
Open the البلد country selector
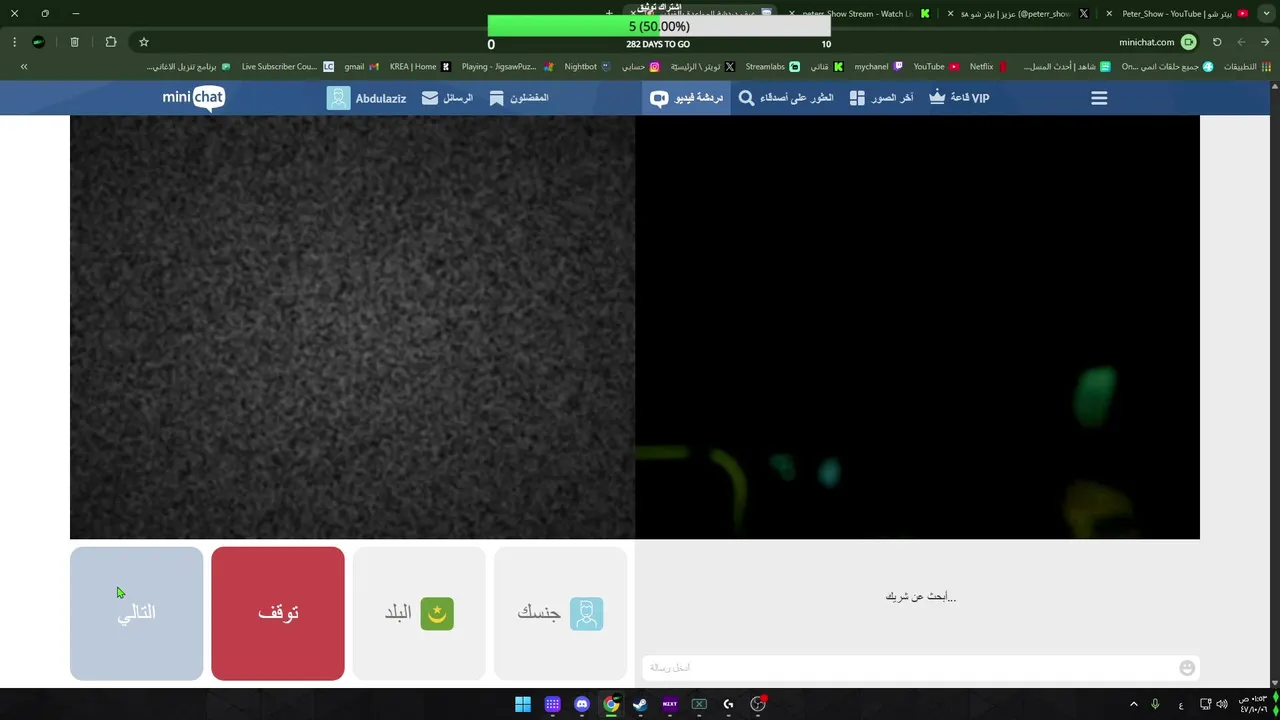419,613
